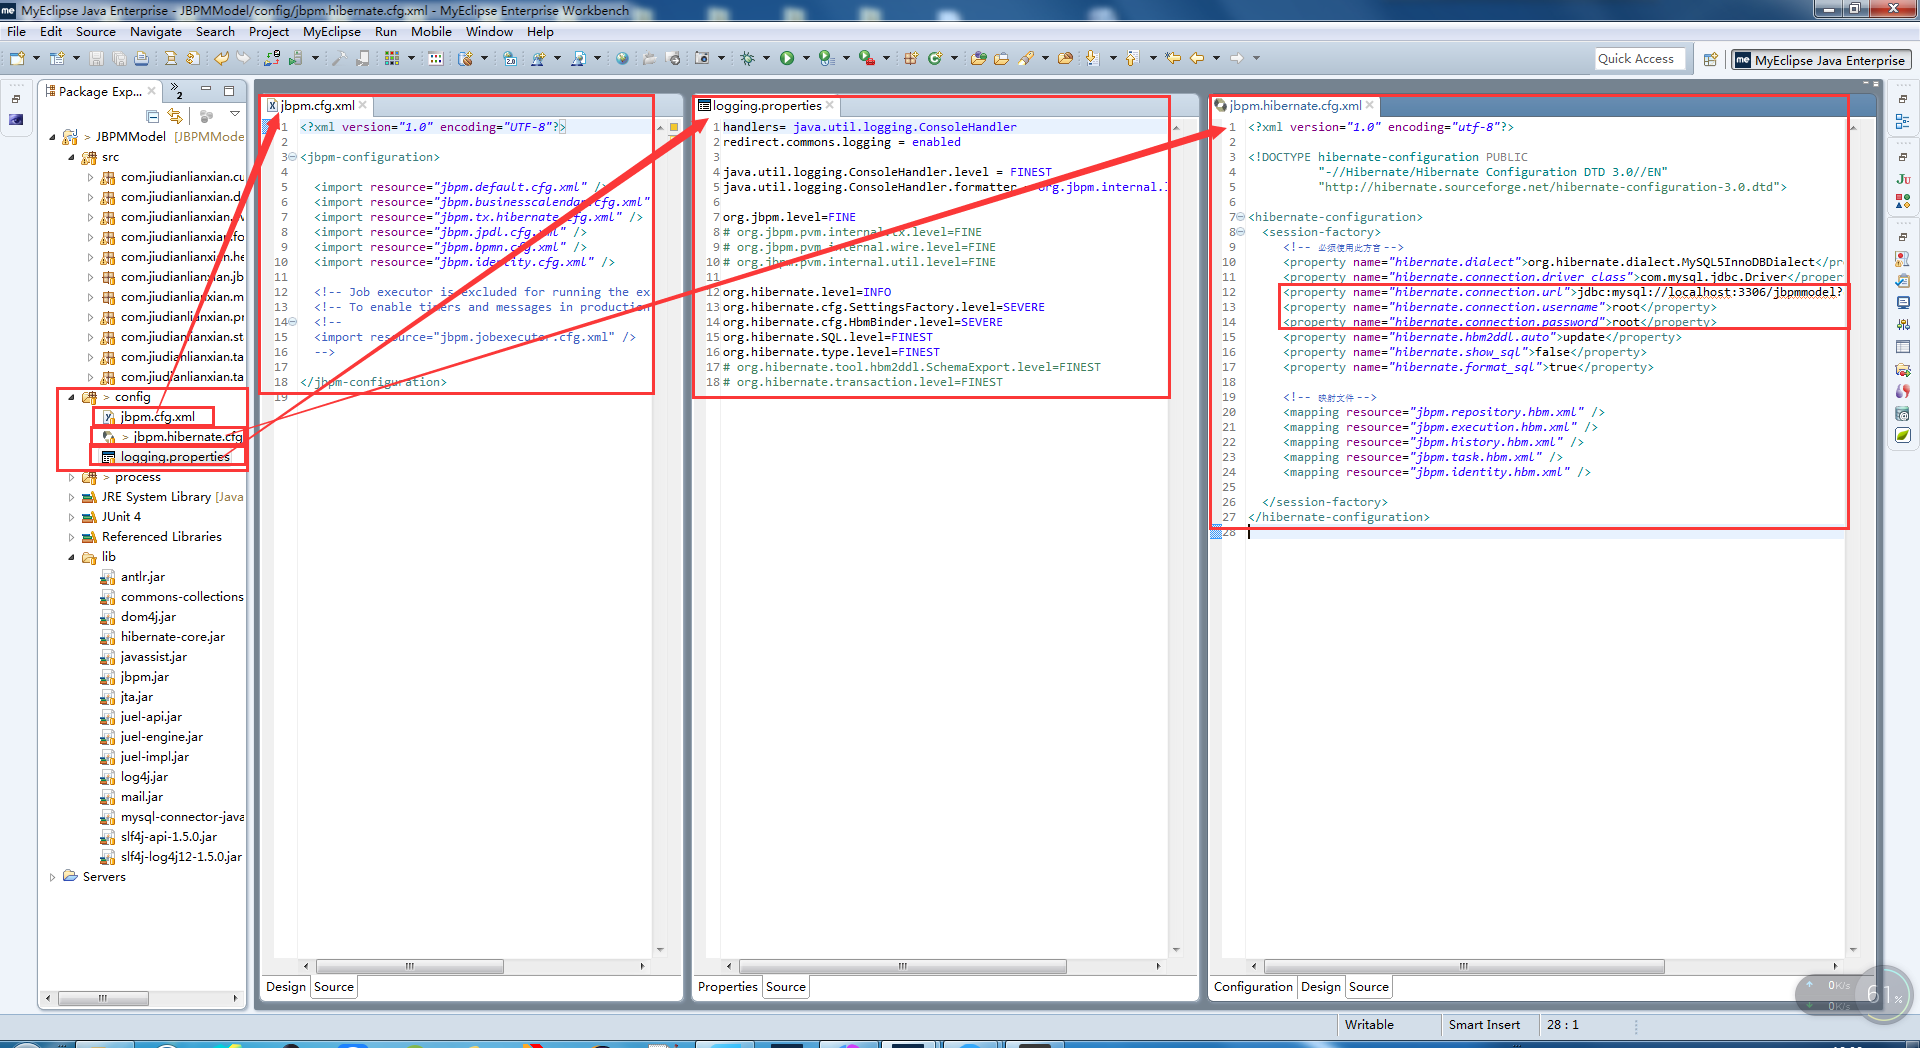The height and width of the screenshot is (1048, 1920).
Task: Open the File menu
Action: coord(17,31)
